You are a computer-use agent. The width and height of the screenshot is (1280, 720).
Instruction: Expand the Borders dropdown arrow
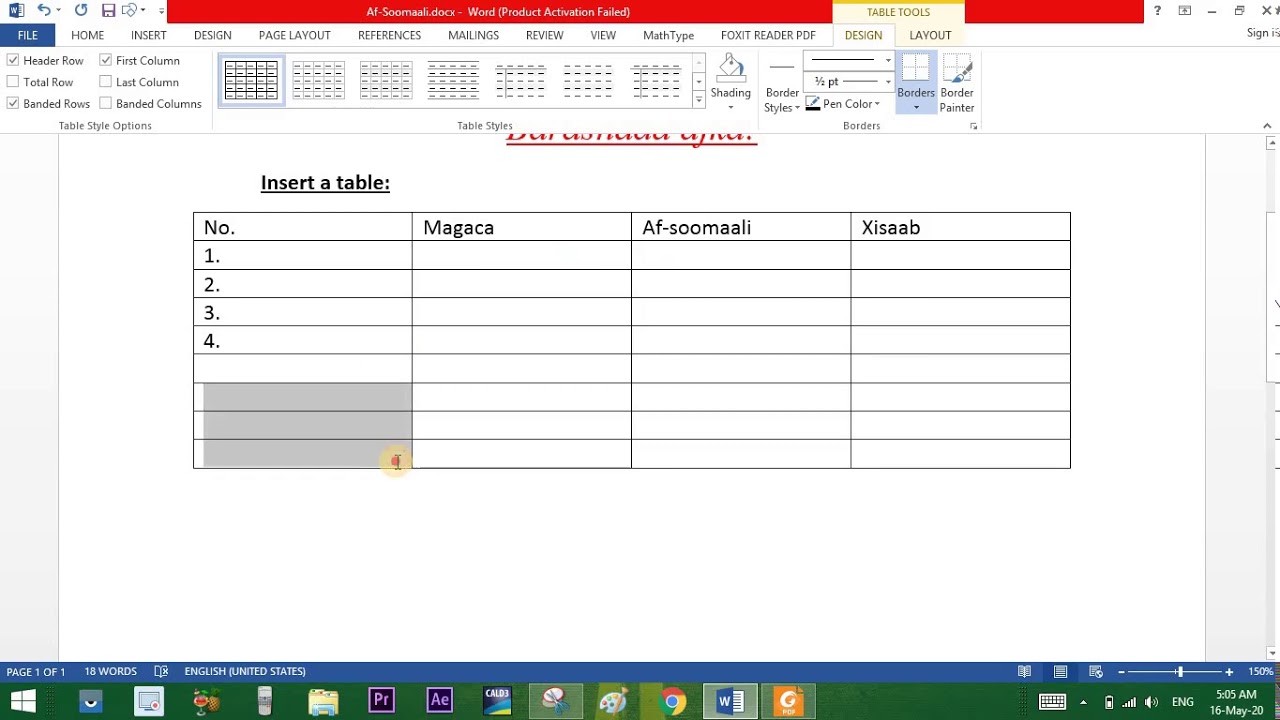tap(915, 107)
